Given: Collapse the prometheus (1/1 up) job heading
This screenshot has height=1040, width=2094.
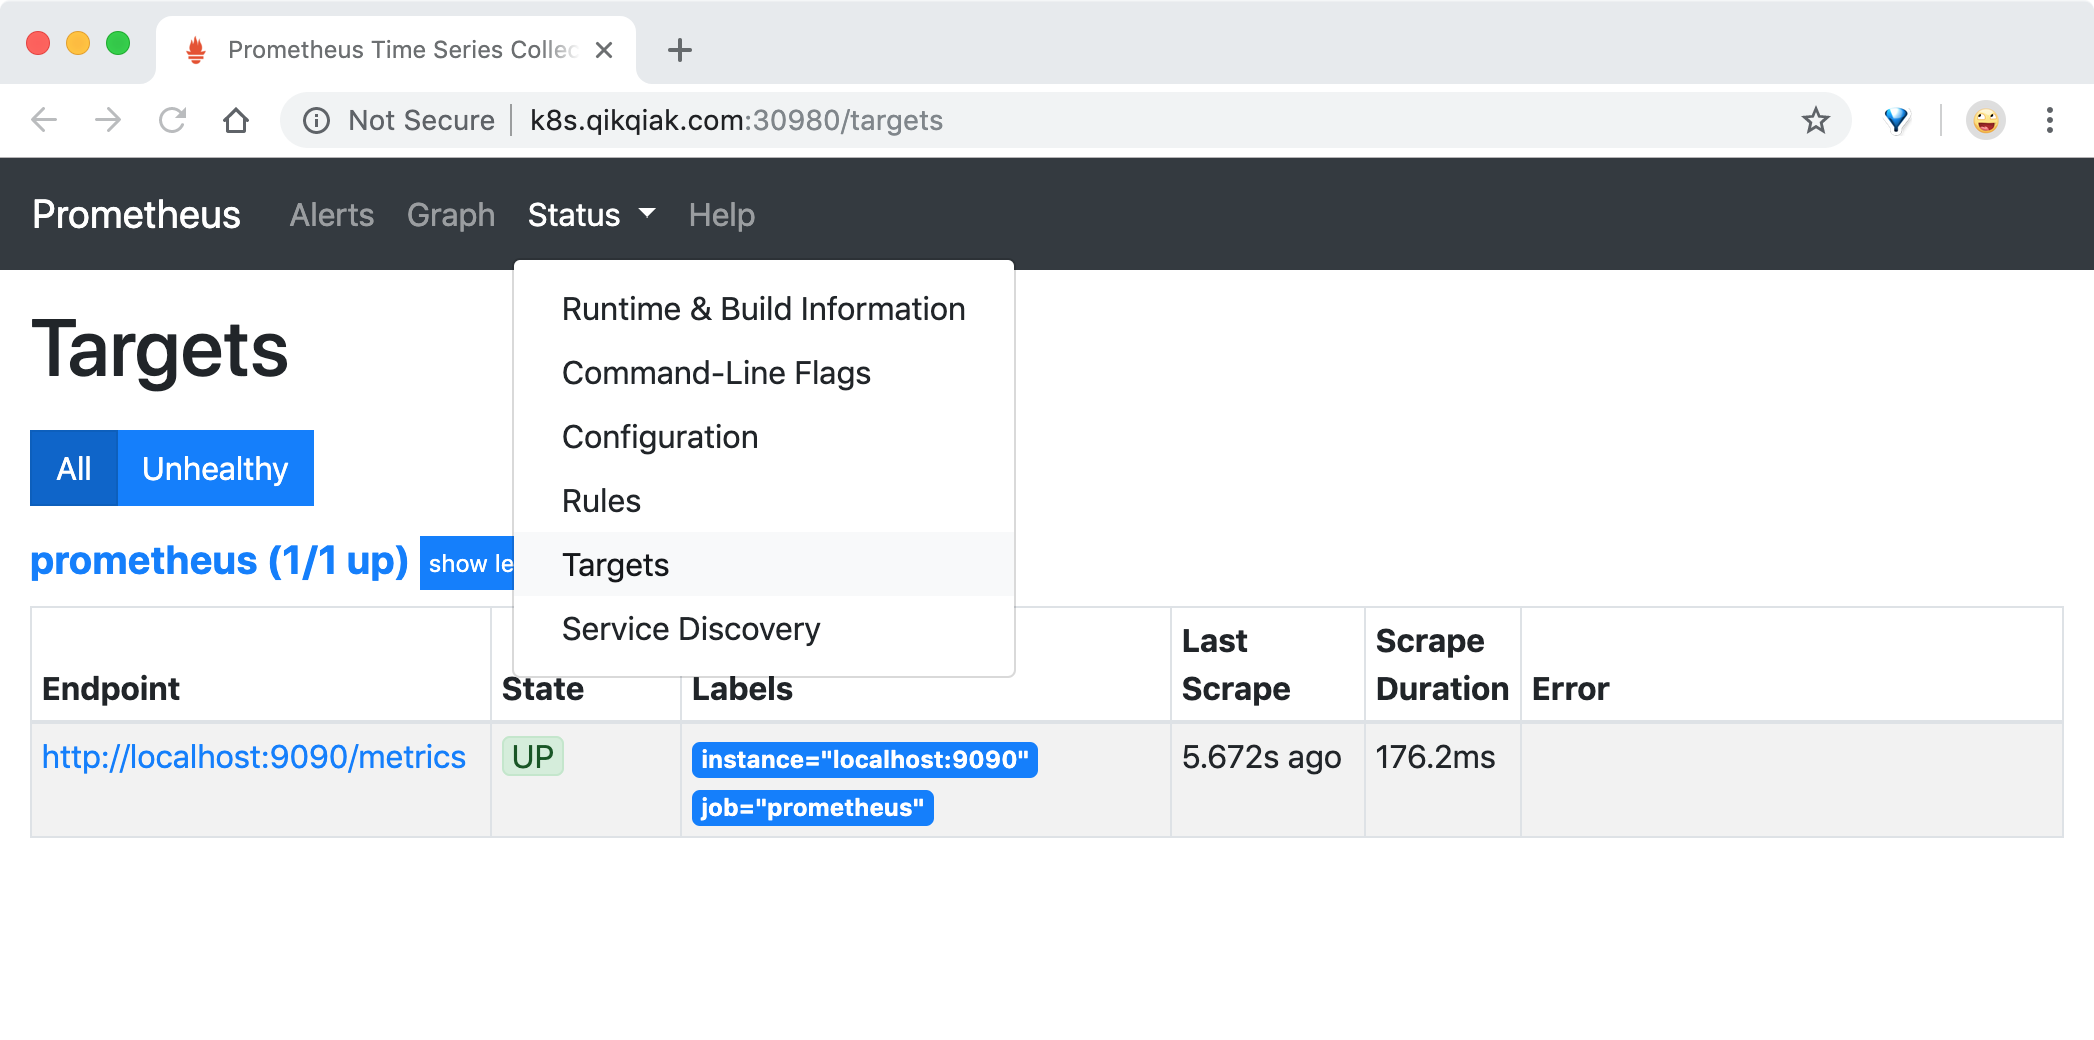Looking at the screenshot, I should pyautogui.click(x=219, y=561).
